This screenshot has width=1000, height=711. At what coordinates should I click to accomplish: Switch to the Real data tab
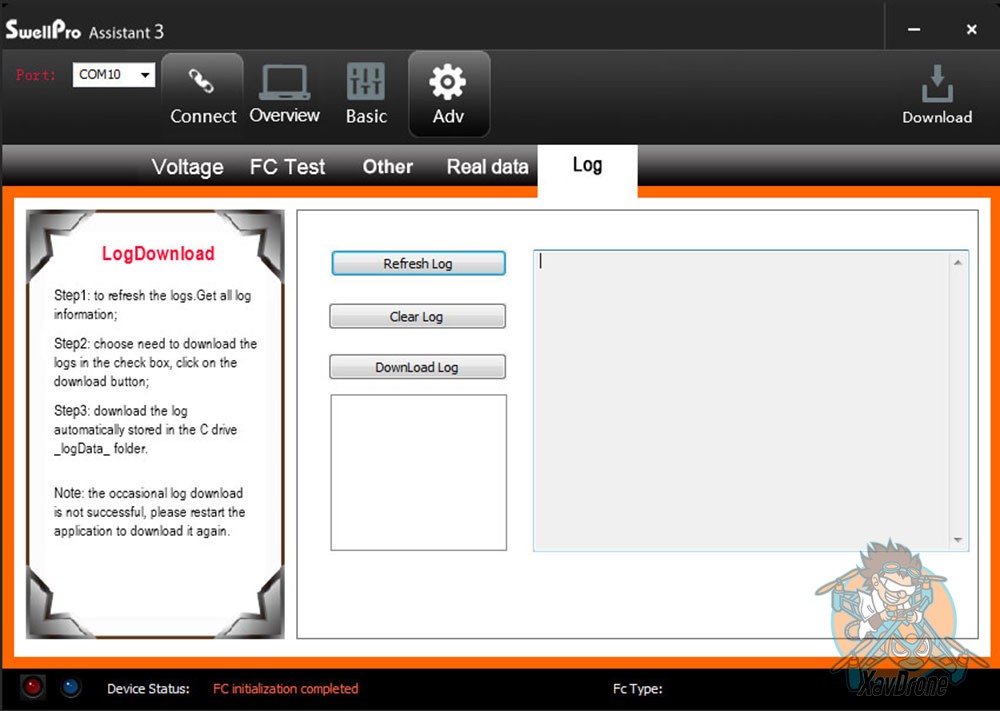point(487,167)
